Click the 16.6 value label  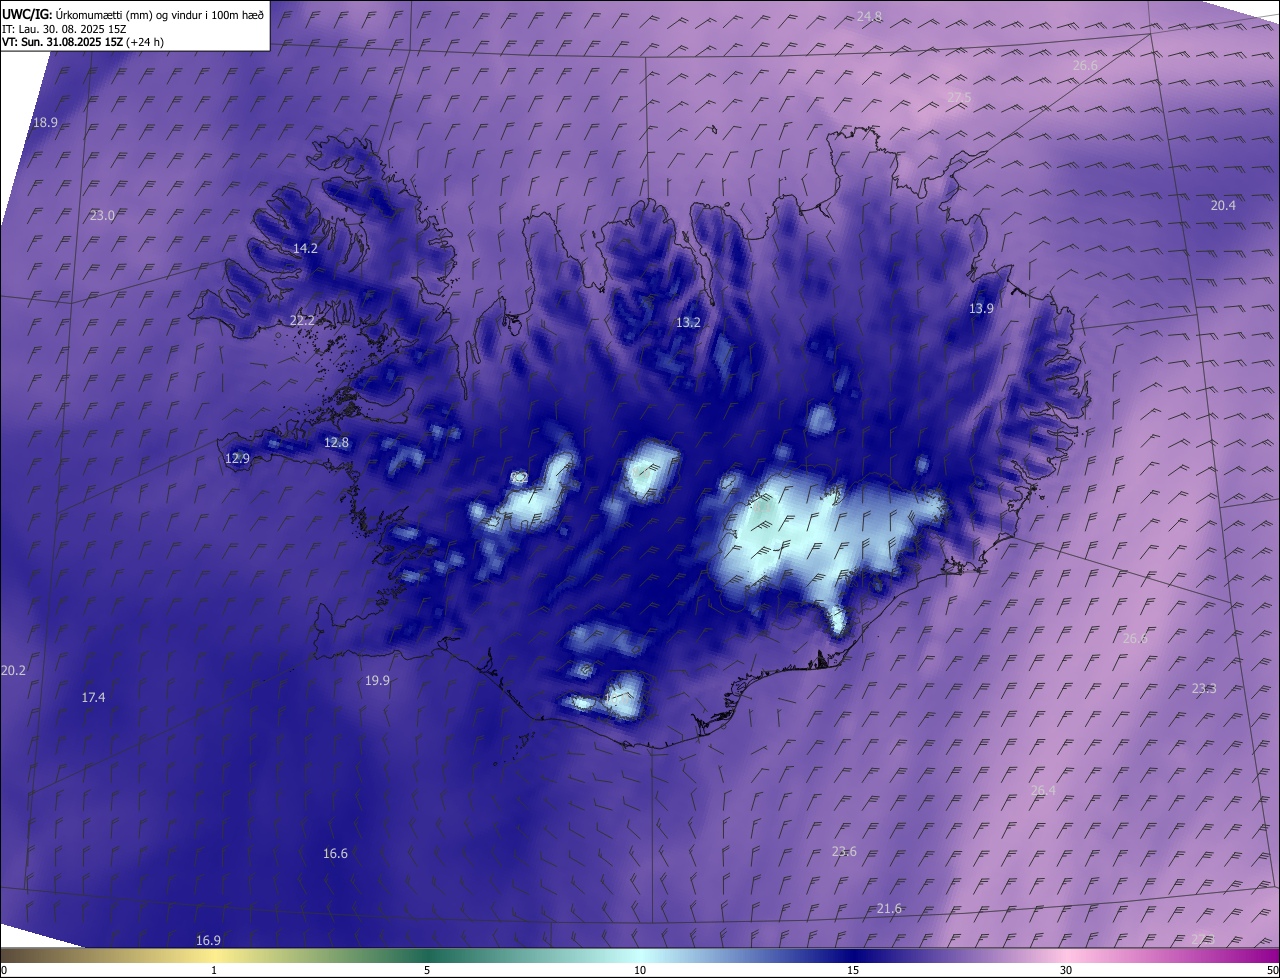point(335,853)
